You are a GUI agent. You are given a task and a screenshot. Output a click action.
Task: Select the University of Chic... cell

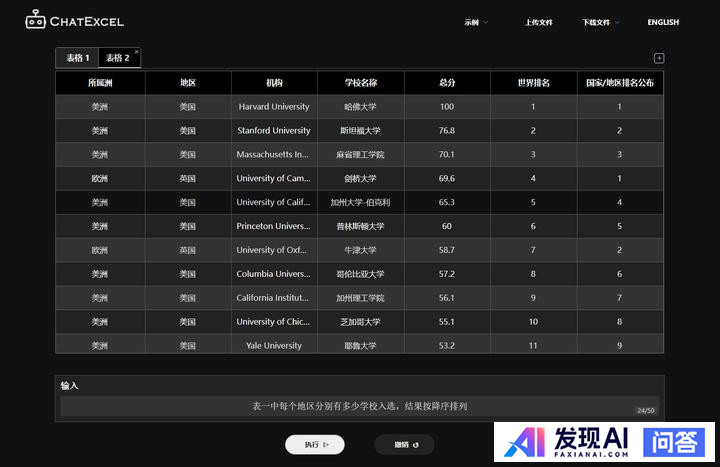pyautogui.click(x=274, y=321)
